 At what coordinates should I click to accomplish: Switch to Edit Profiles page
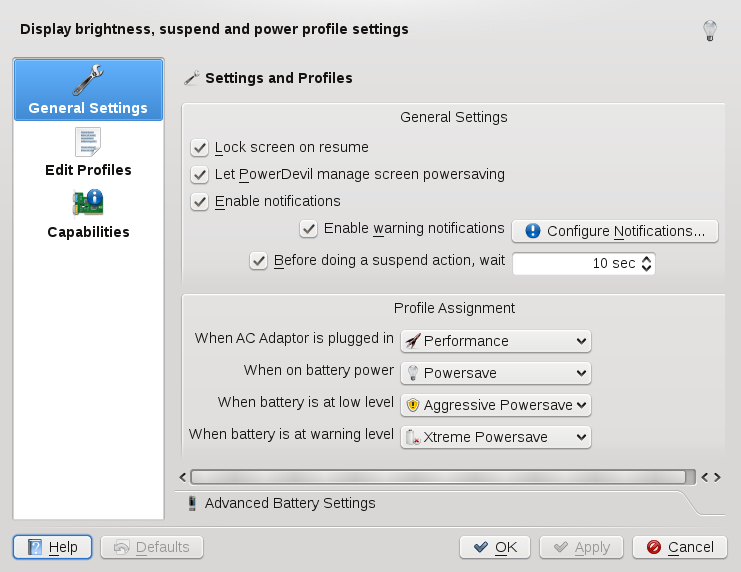88,152
